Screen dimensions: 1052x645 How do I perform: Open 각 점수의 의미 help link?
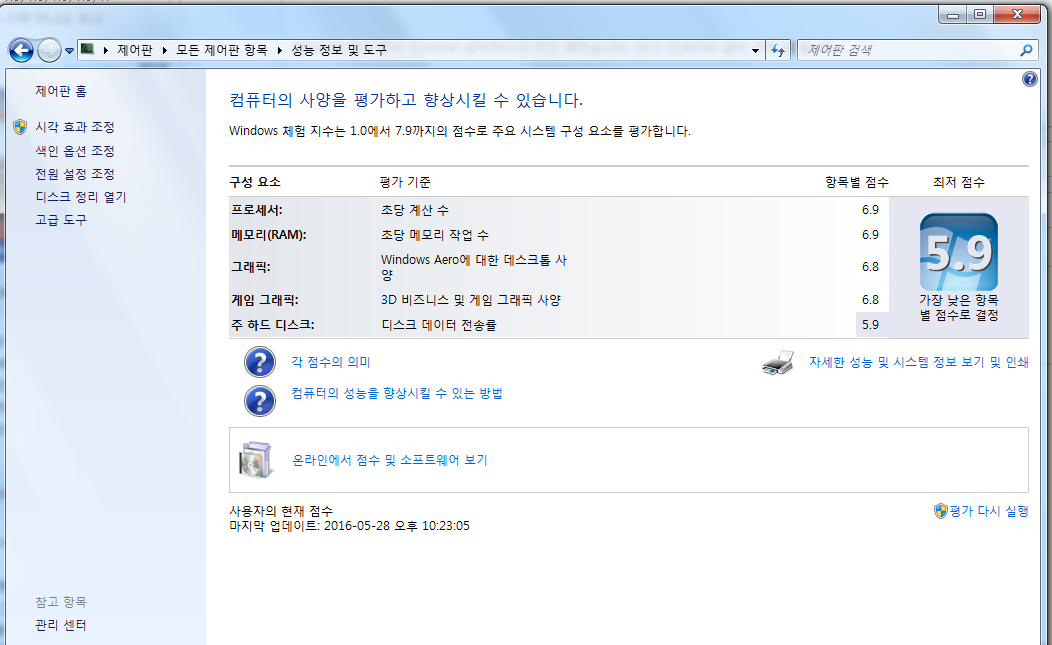point(331,362)
